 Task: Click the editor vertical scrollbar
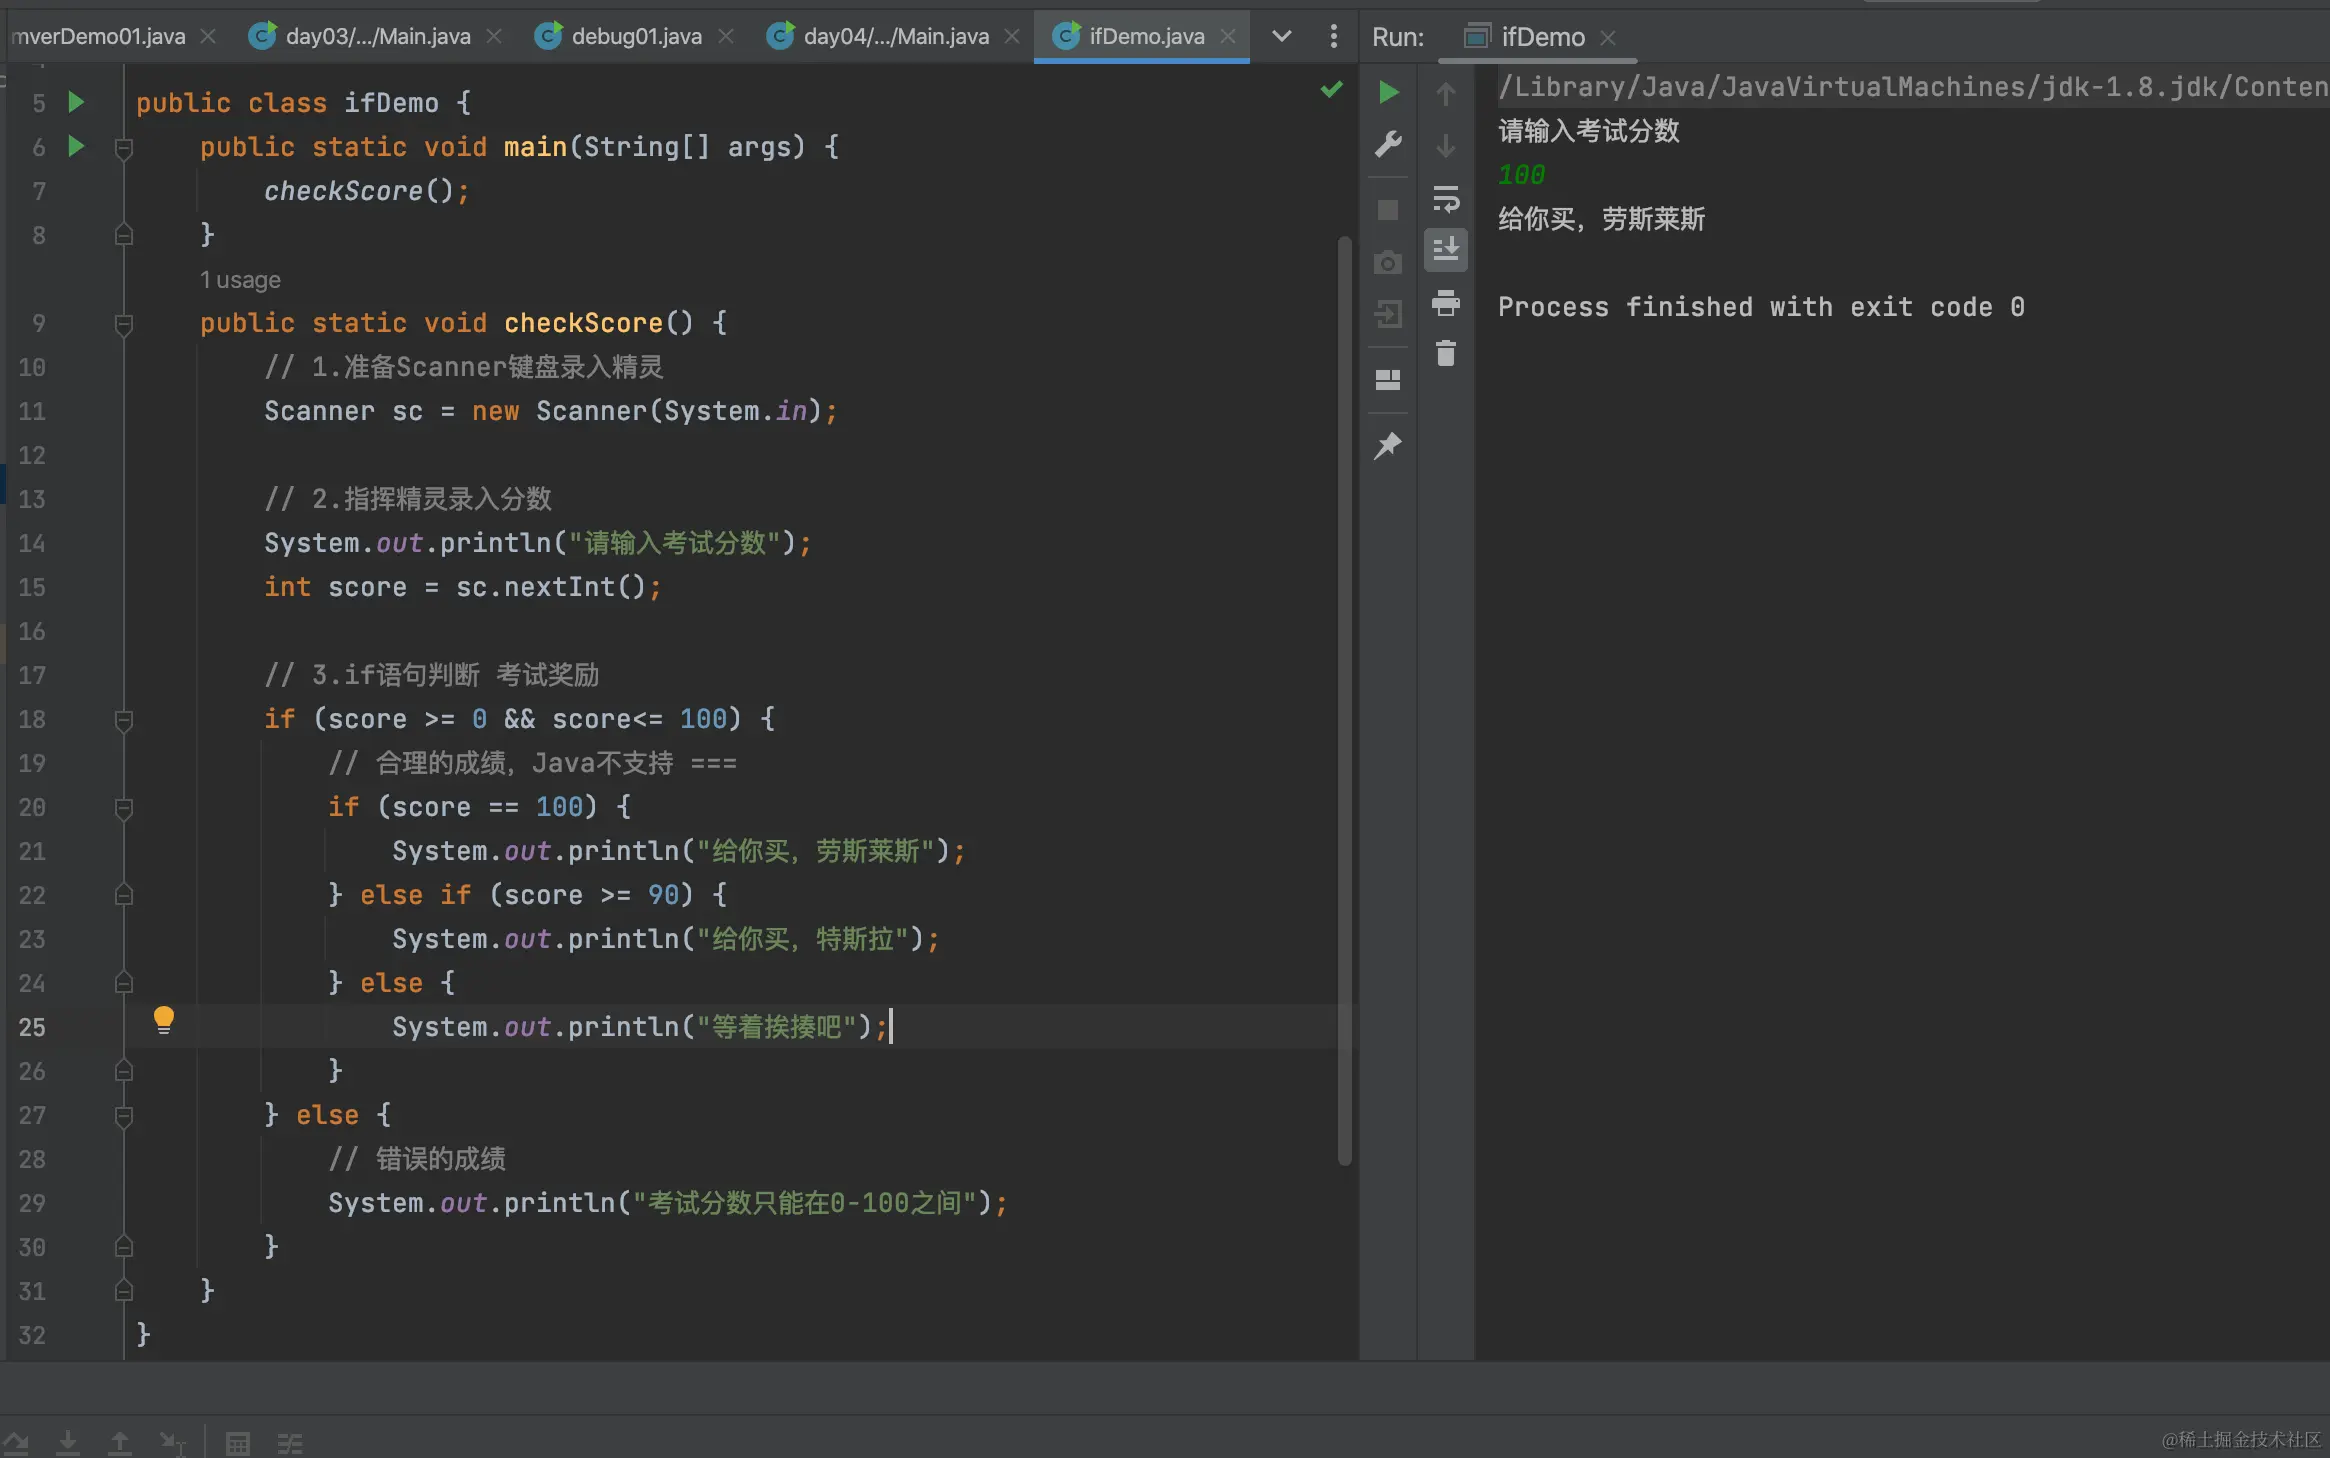1345,700
